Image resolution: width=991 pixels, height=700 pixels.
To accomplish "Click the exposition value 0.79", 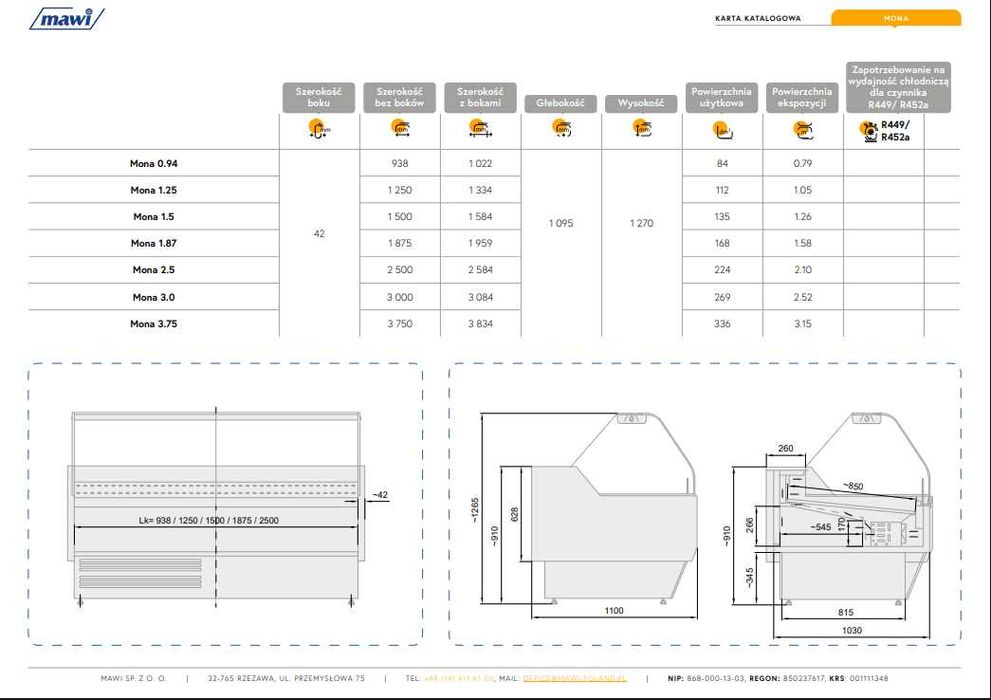I will coord(803,164).
